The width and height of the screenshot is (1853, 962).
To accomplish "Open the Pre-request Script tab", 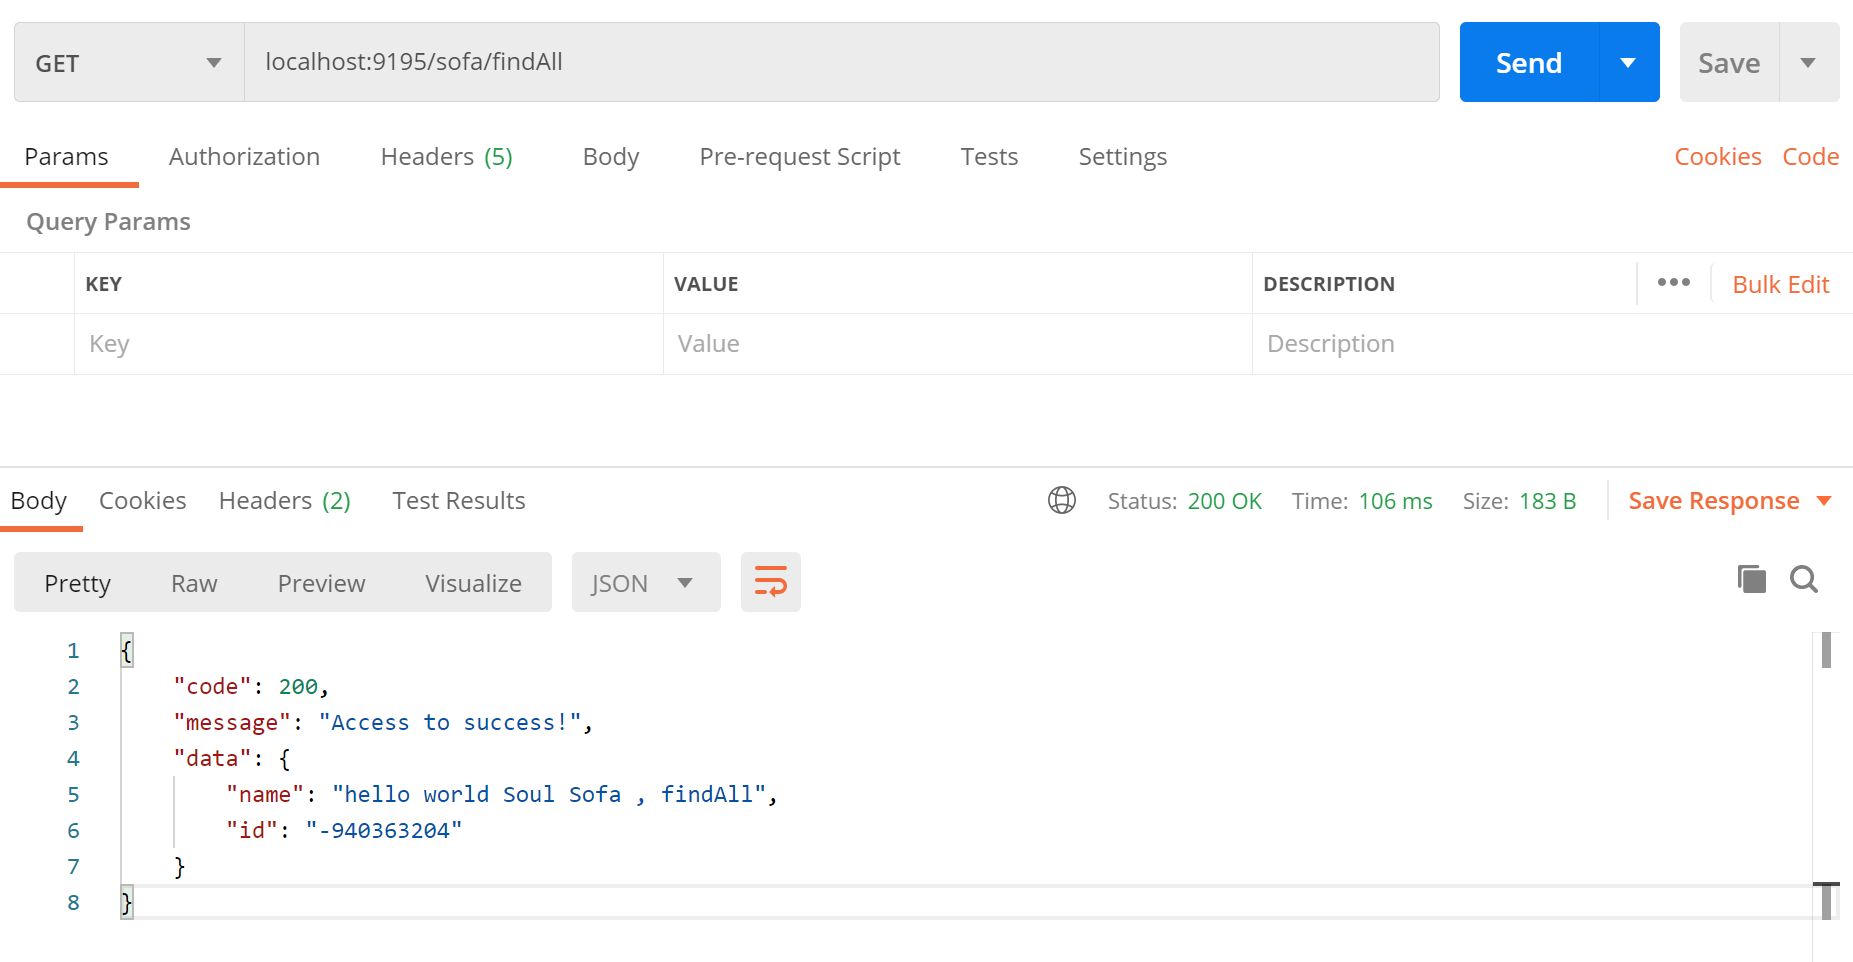I will pos(799,157).
